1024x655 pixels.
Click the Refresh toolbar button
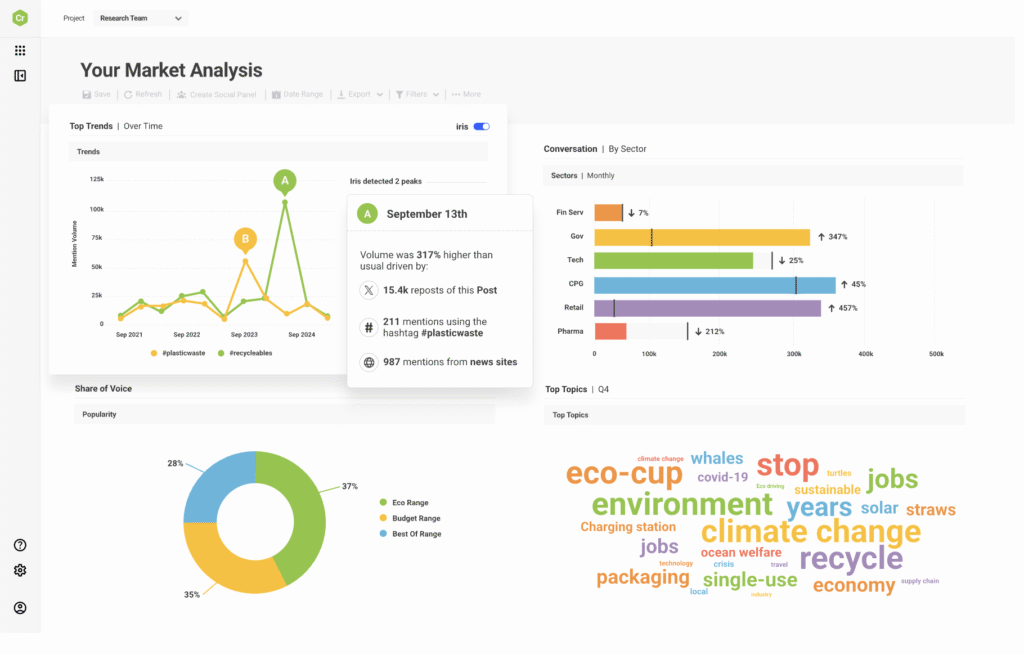point(143,95)
